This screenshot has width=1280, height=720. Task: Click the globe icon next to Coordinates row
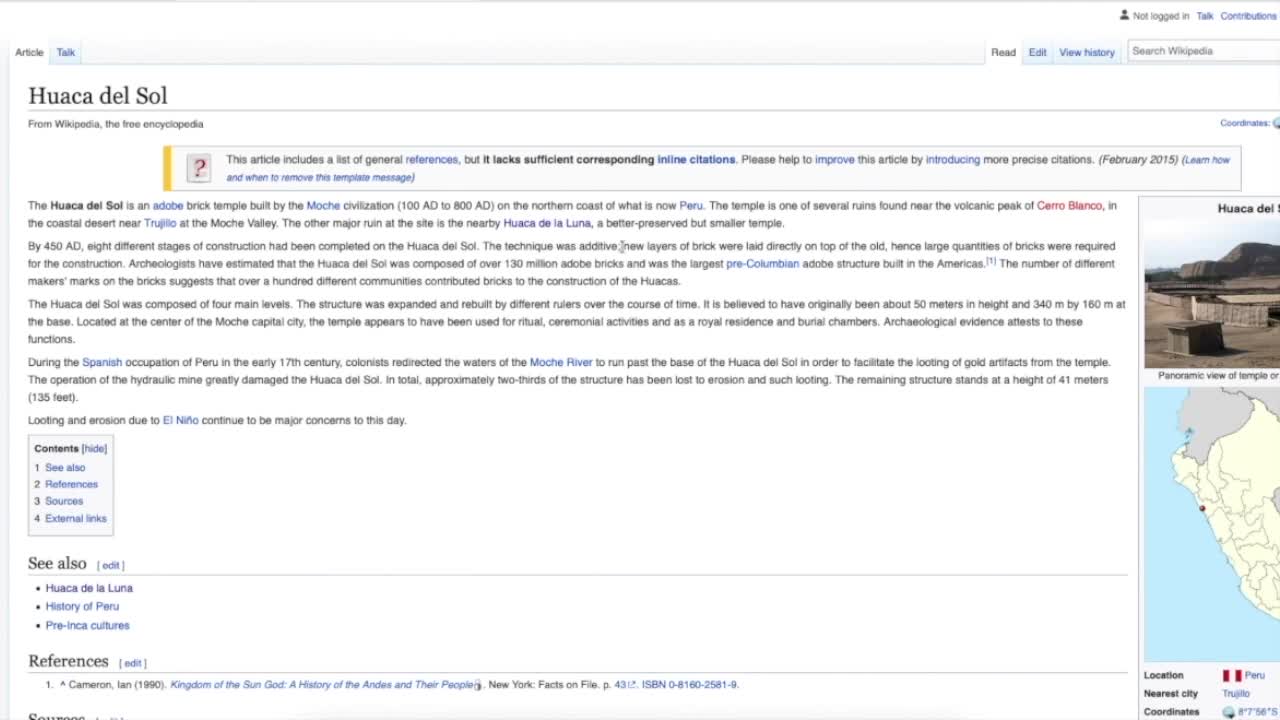pyautogui.click(x=1229, y=712)
